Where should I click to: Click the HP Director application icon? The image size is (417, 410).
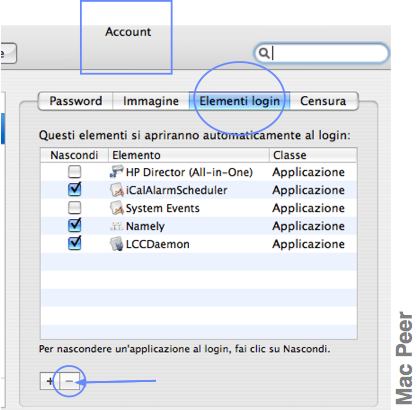pyautogui.click(x=117, y=172)
